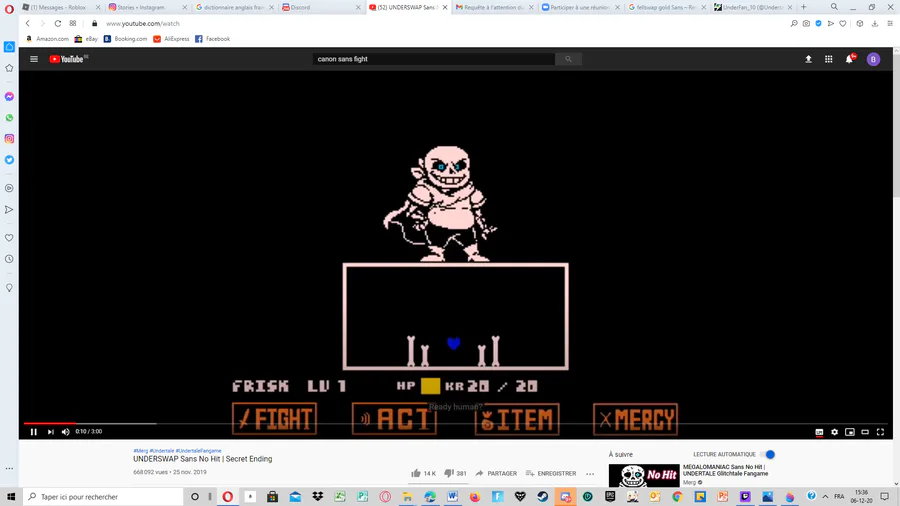
Task: Click the #Merg hashtag link
Action: 141,451
